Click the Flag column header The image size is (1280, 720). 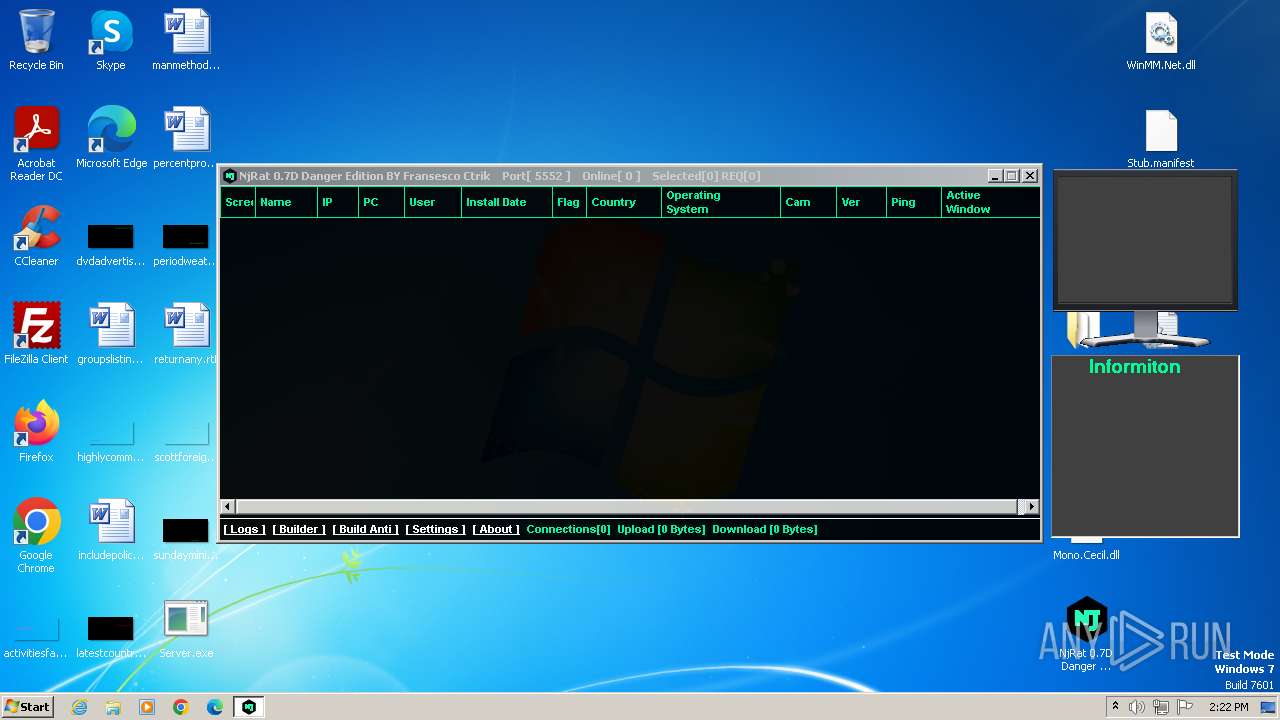tap(569, 202)
